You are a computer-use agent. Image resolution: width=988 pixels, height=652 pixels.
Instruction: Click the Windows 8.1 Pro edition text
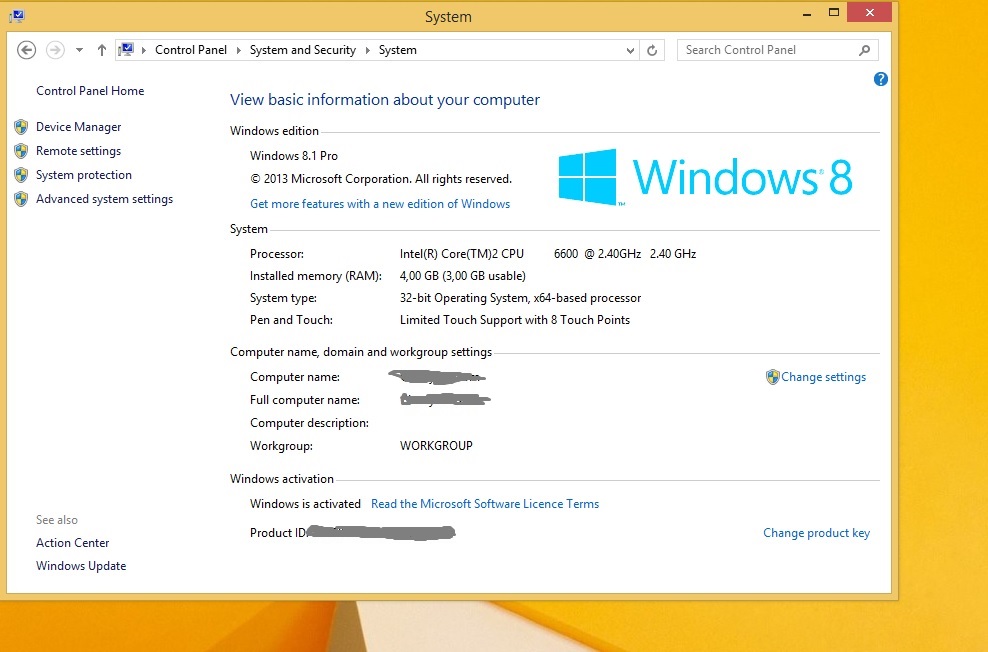point(294,156)
